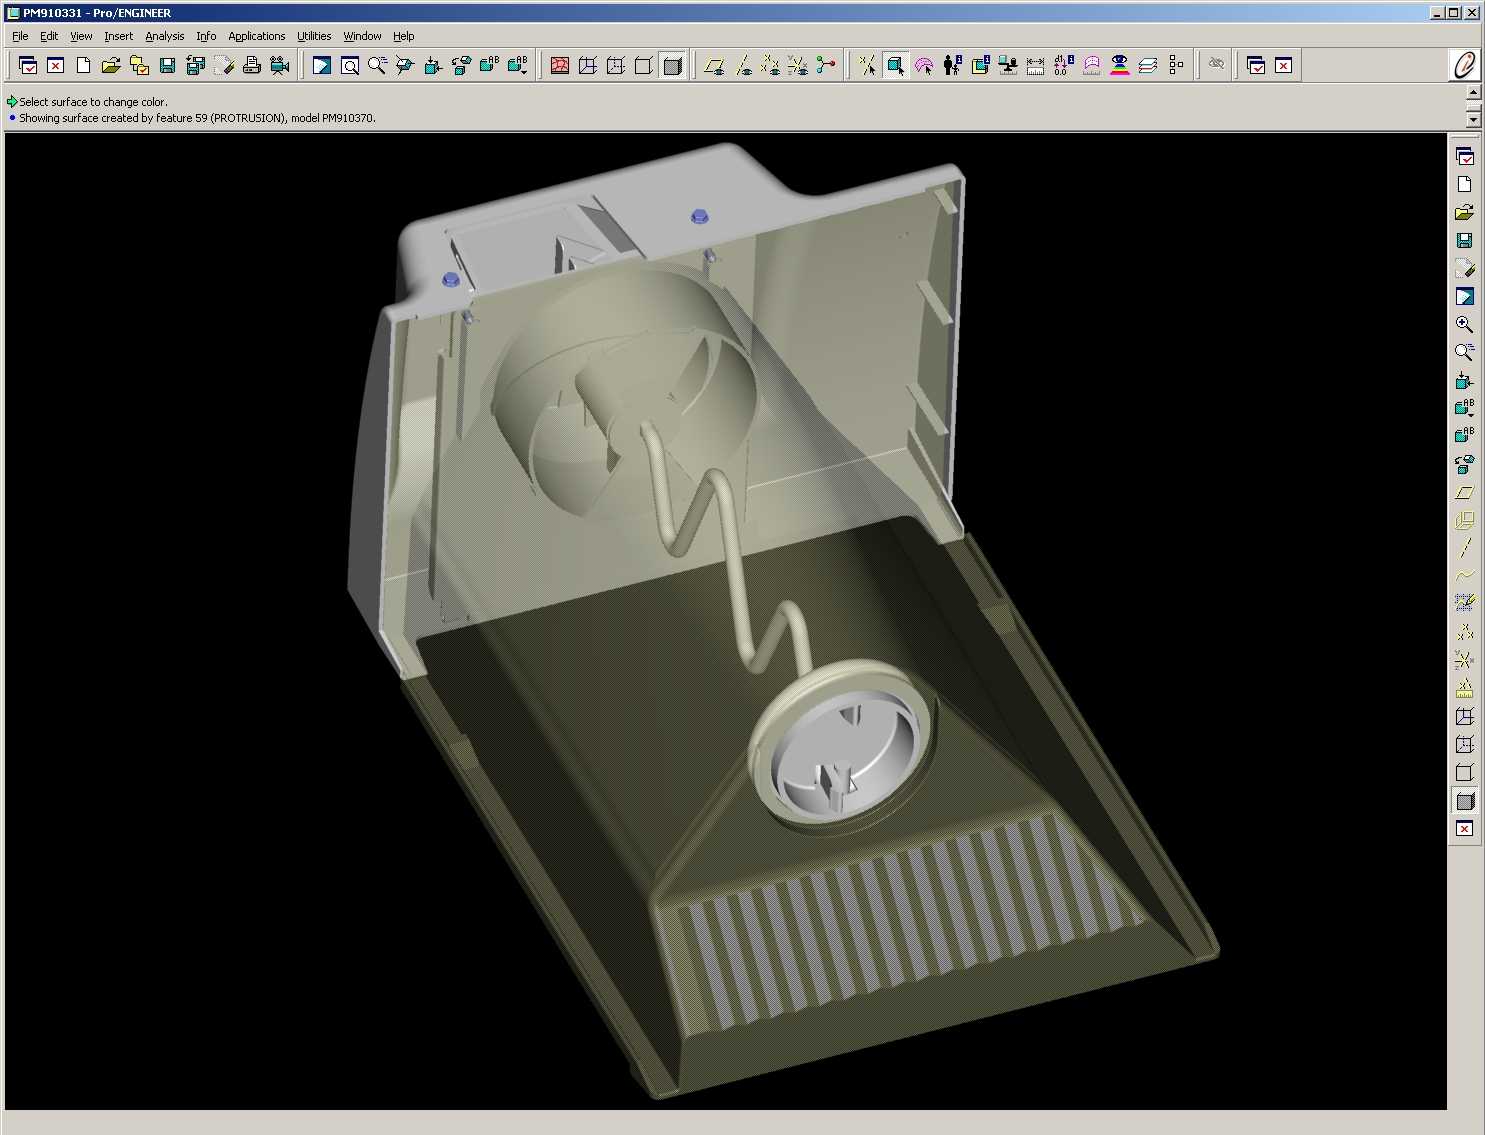Click the Layers stack icon in top toolbar
This screenshot has width=1485, height=1135.
(1148, 66)
